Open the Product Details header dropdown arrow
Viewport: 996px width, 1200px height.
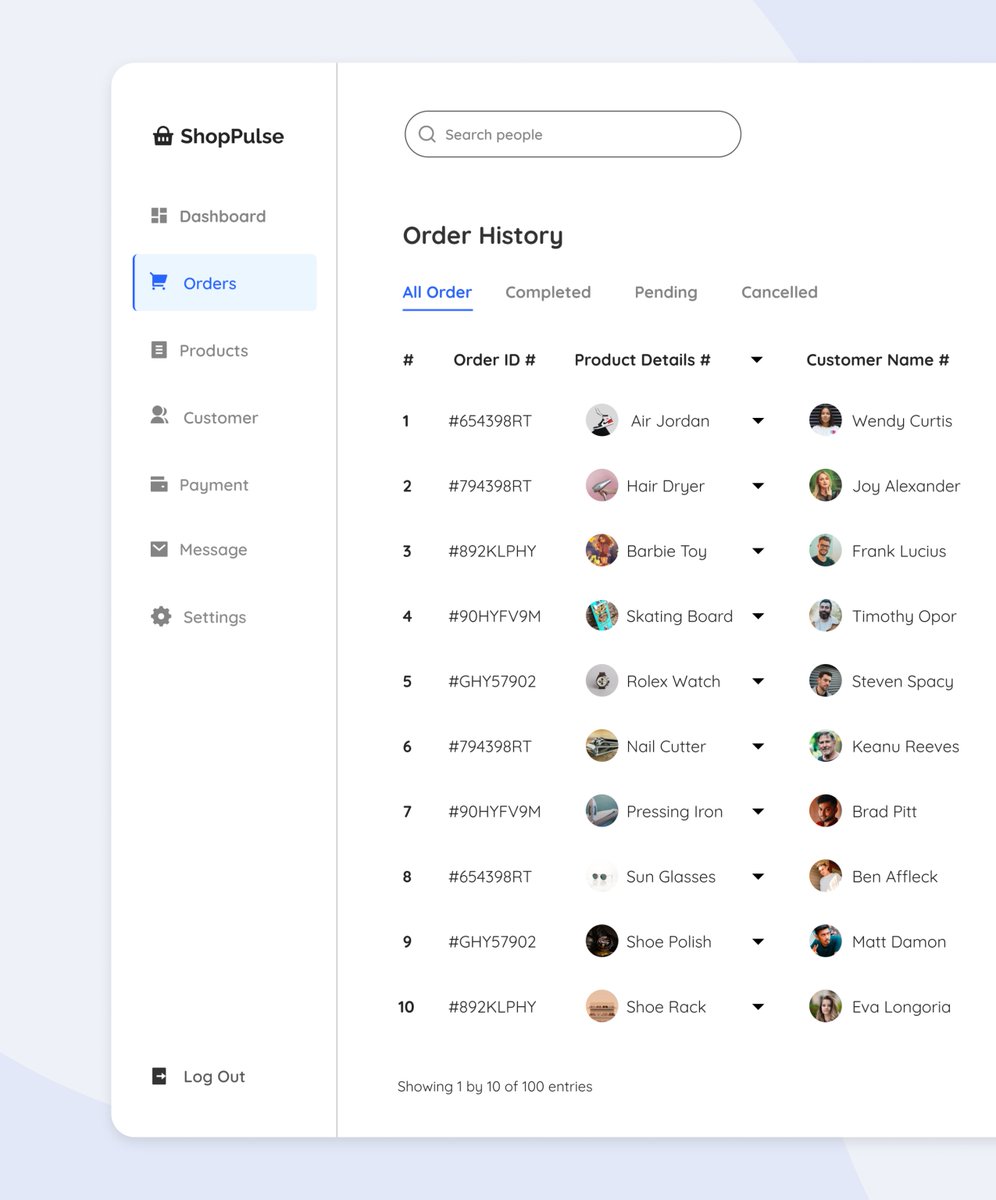pos(757,360)
